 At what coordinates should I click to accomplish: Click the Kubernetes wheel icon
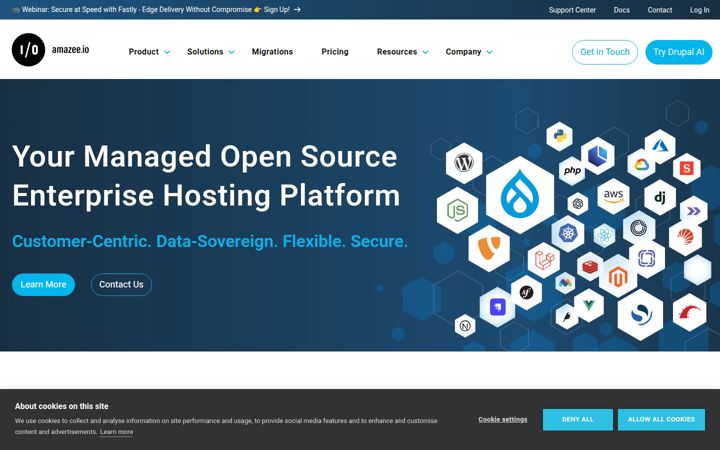click(568, 234)
